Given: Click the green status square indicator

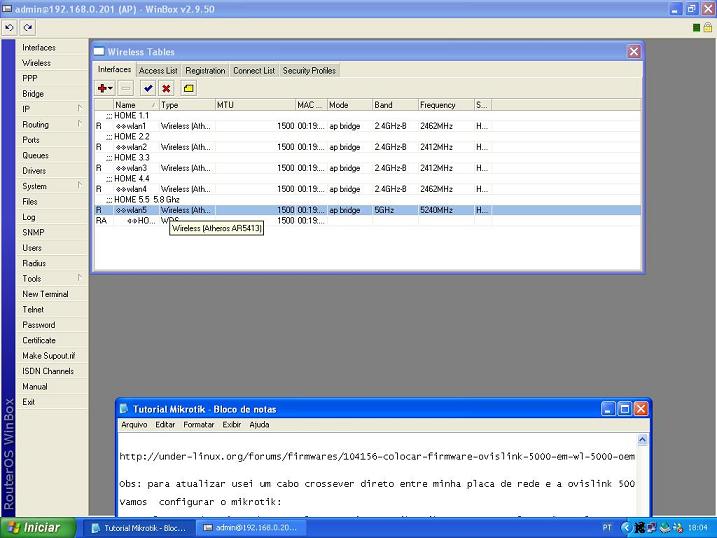Looking at the screenshot, I should (696, 28).
